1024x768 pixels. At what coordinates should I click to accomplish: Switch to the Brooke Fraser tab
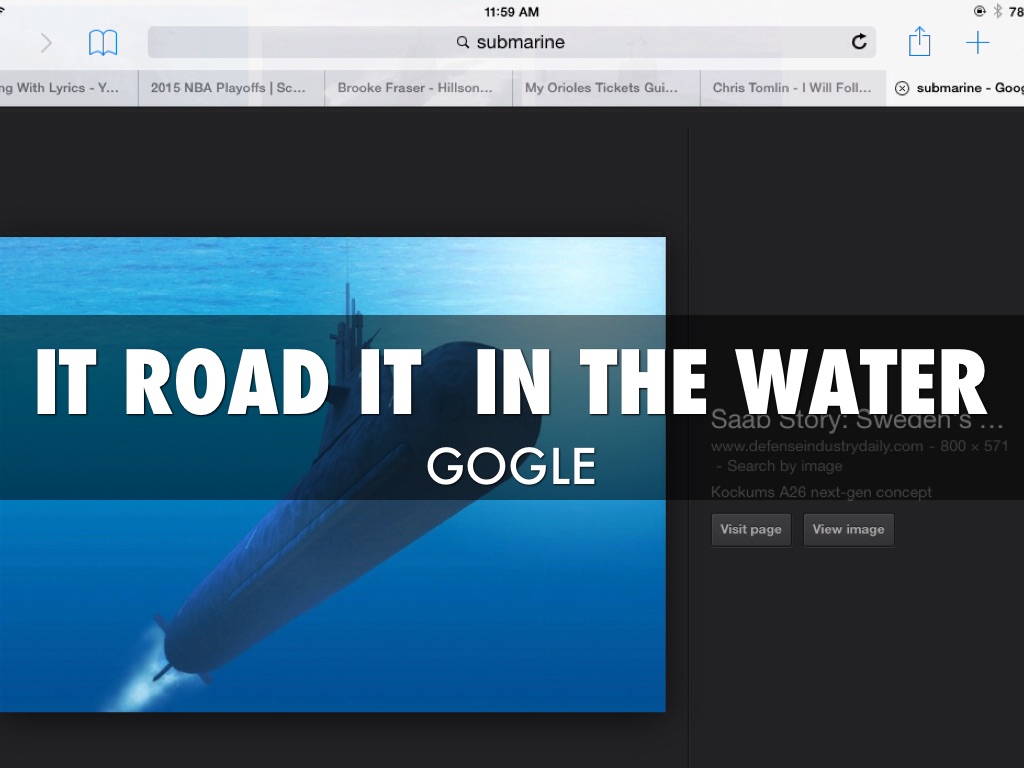coord(415,88)
